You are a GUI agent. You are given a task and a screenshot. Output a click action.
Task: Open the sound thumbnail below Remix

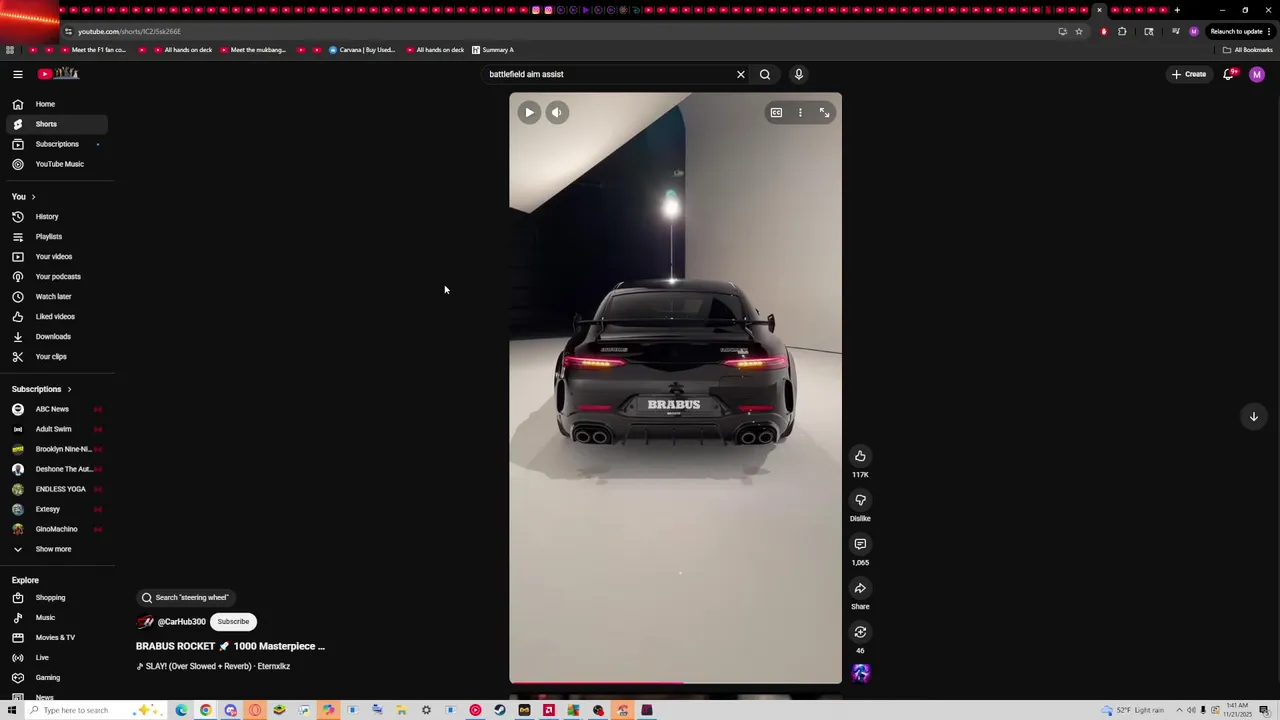click(860, 673)
